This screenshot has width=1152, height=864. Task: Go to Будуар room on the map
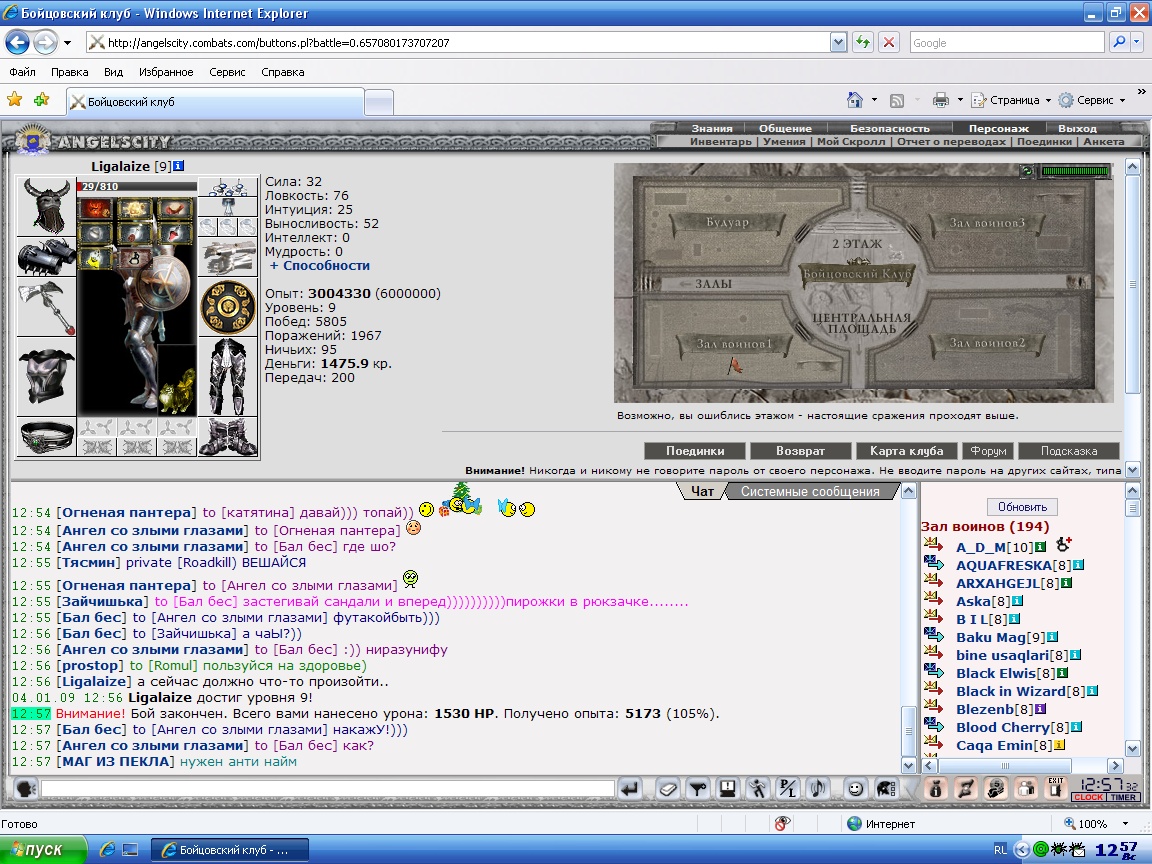(727, 222)
